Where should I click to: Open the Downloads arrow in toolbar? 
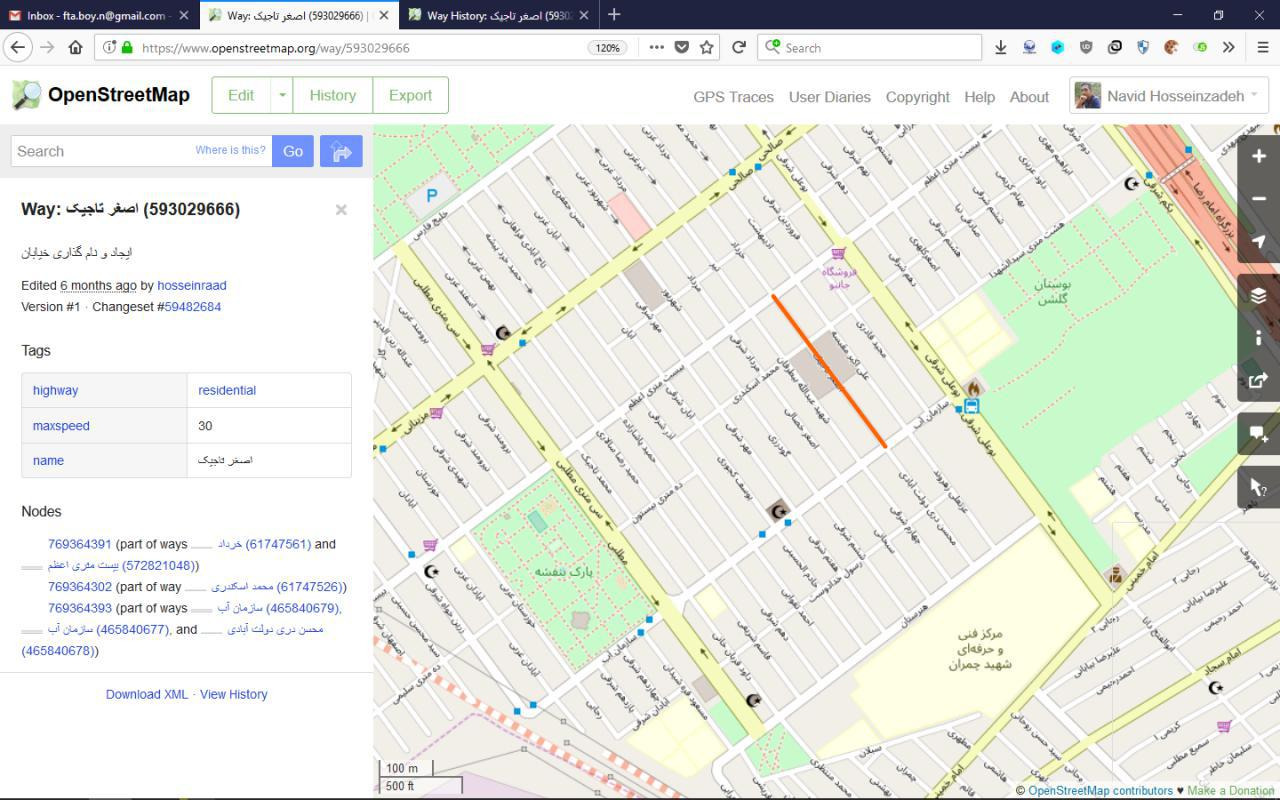coord(1001,47)
